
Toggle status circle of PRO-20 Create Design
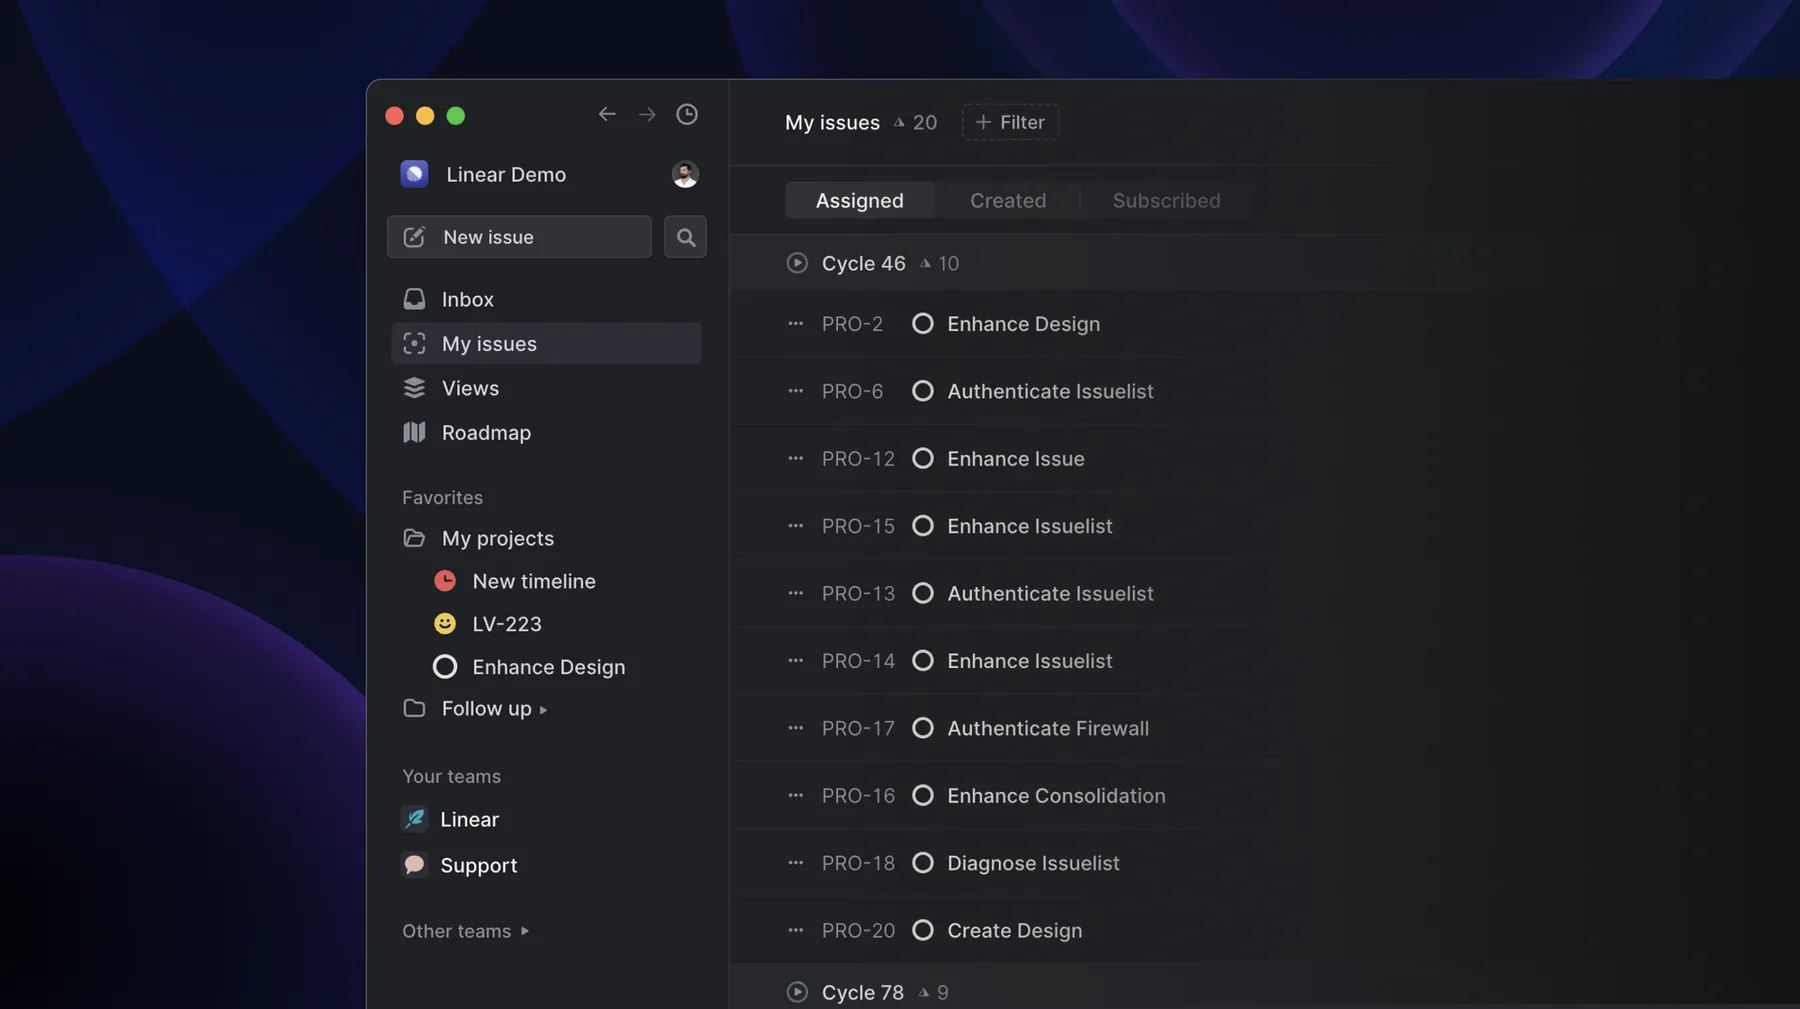click(923, 930)
